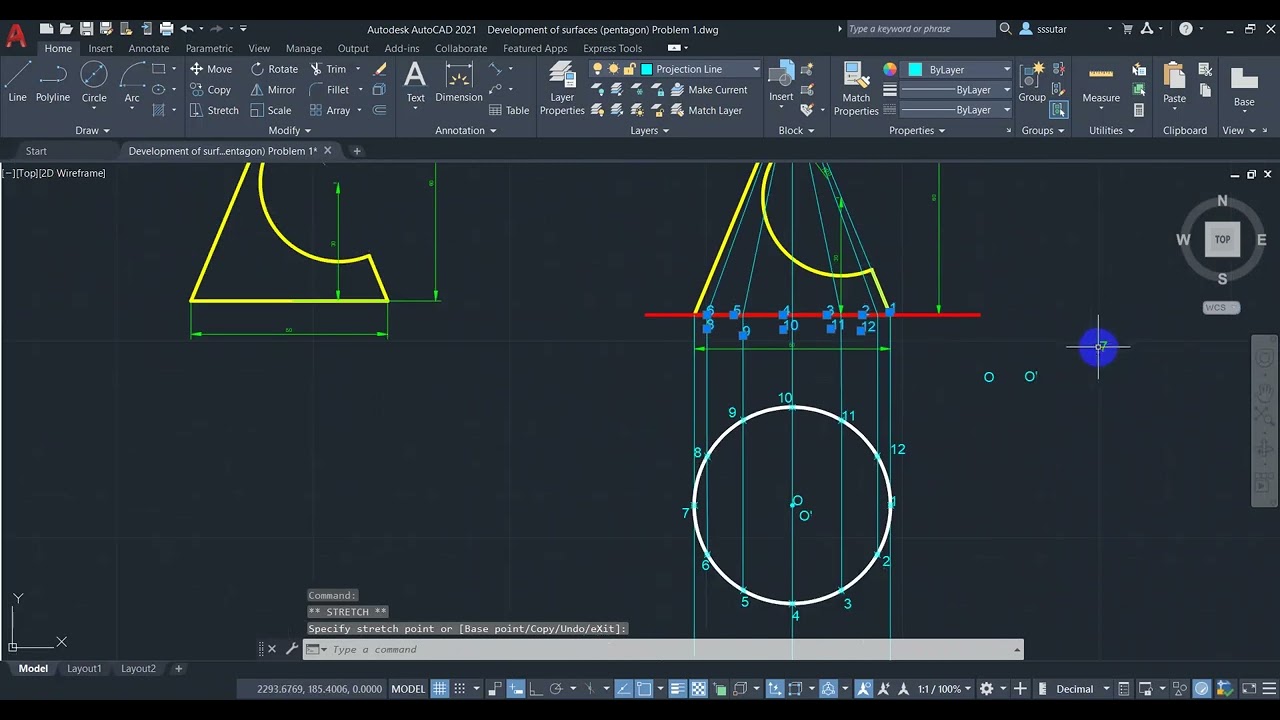Toggle snap mode in status bar

coord(460,689)
